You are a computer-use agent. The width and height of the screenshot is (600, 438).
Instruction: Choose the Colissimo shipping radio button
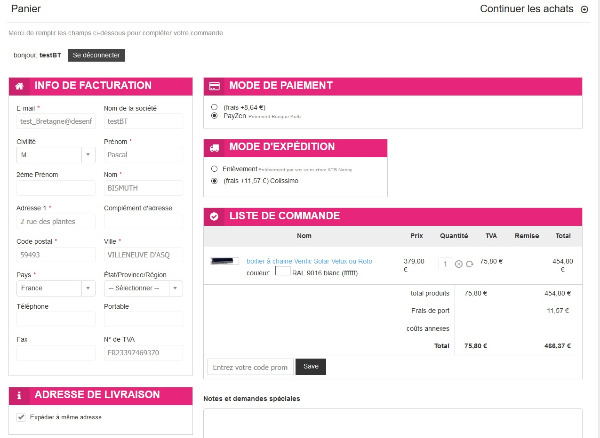tap(214, 181)
